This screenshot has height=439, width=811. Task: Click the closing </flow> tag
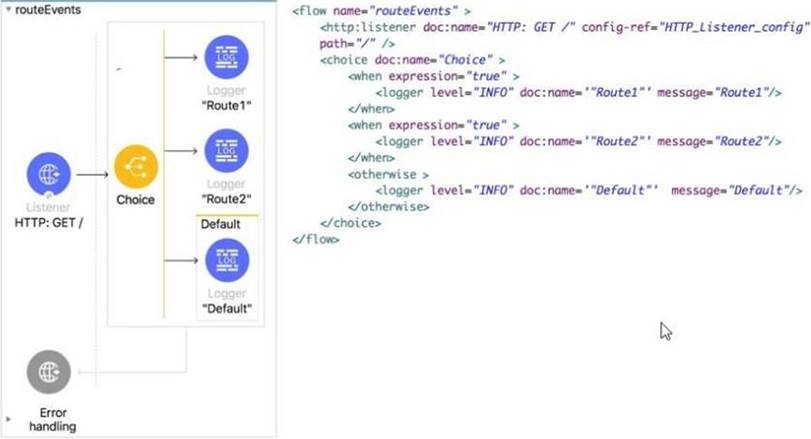[x=316, y=239]
